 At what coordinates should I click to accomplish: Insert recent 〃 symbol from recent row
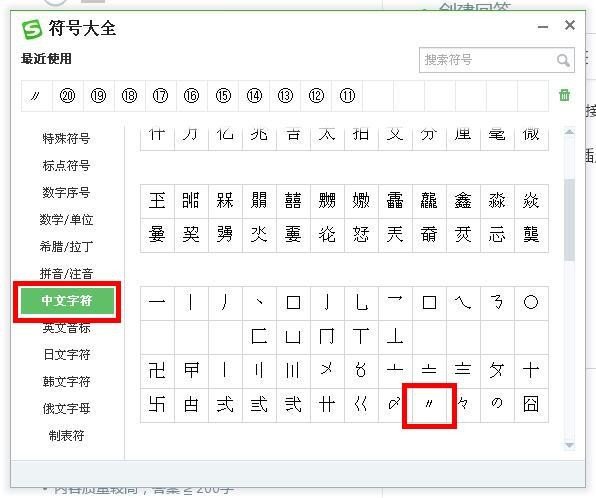pos(36,95)
